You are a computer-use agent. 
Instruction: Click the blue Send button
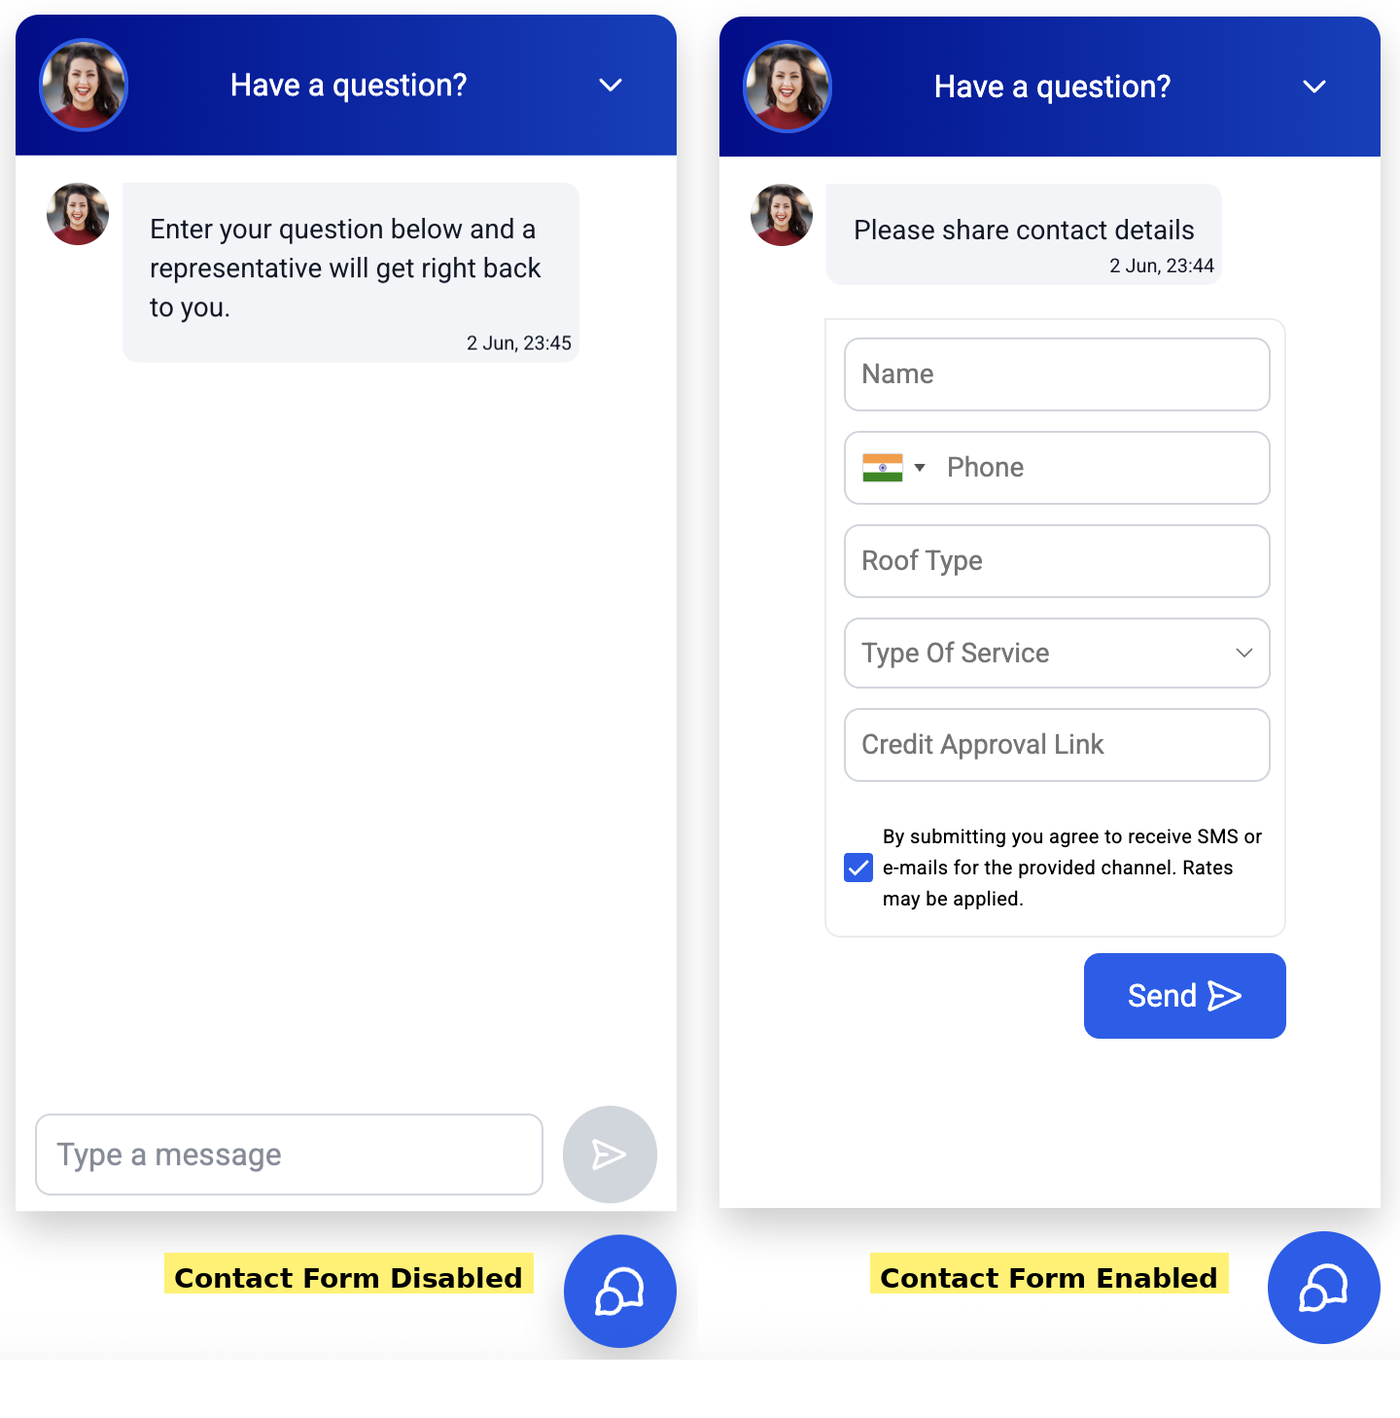coord(1185,996)
